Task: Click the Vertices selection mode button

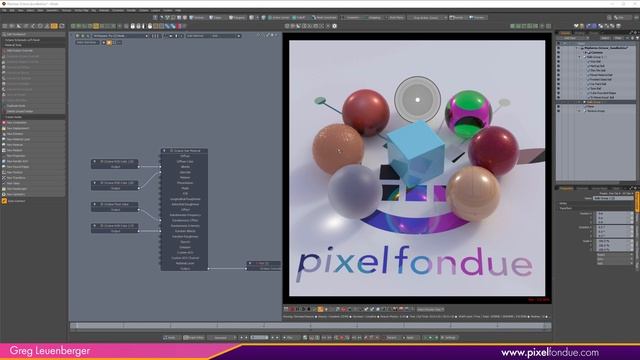Action: coord(198,18)
